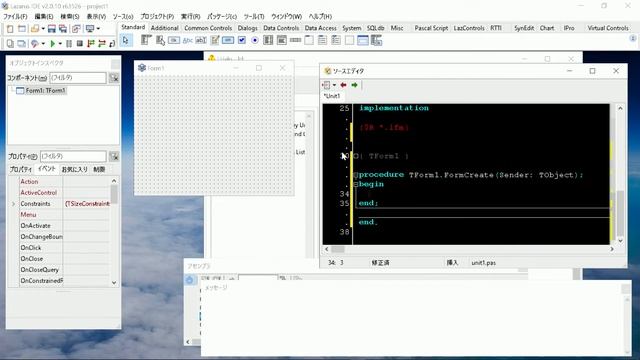The height and width of the screenshot is (360, 640).
Task: Click the Desktops monitor icon
Action: coord(90,29)
